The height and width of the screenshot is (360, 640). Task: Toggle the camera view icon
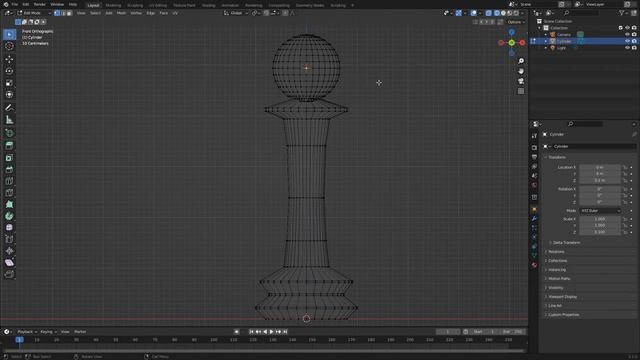click(521, 81)
